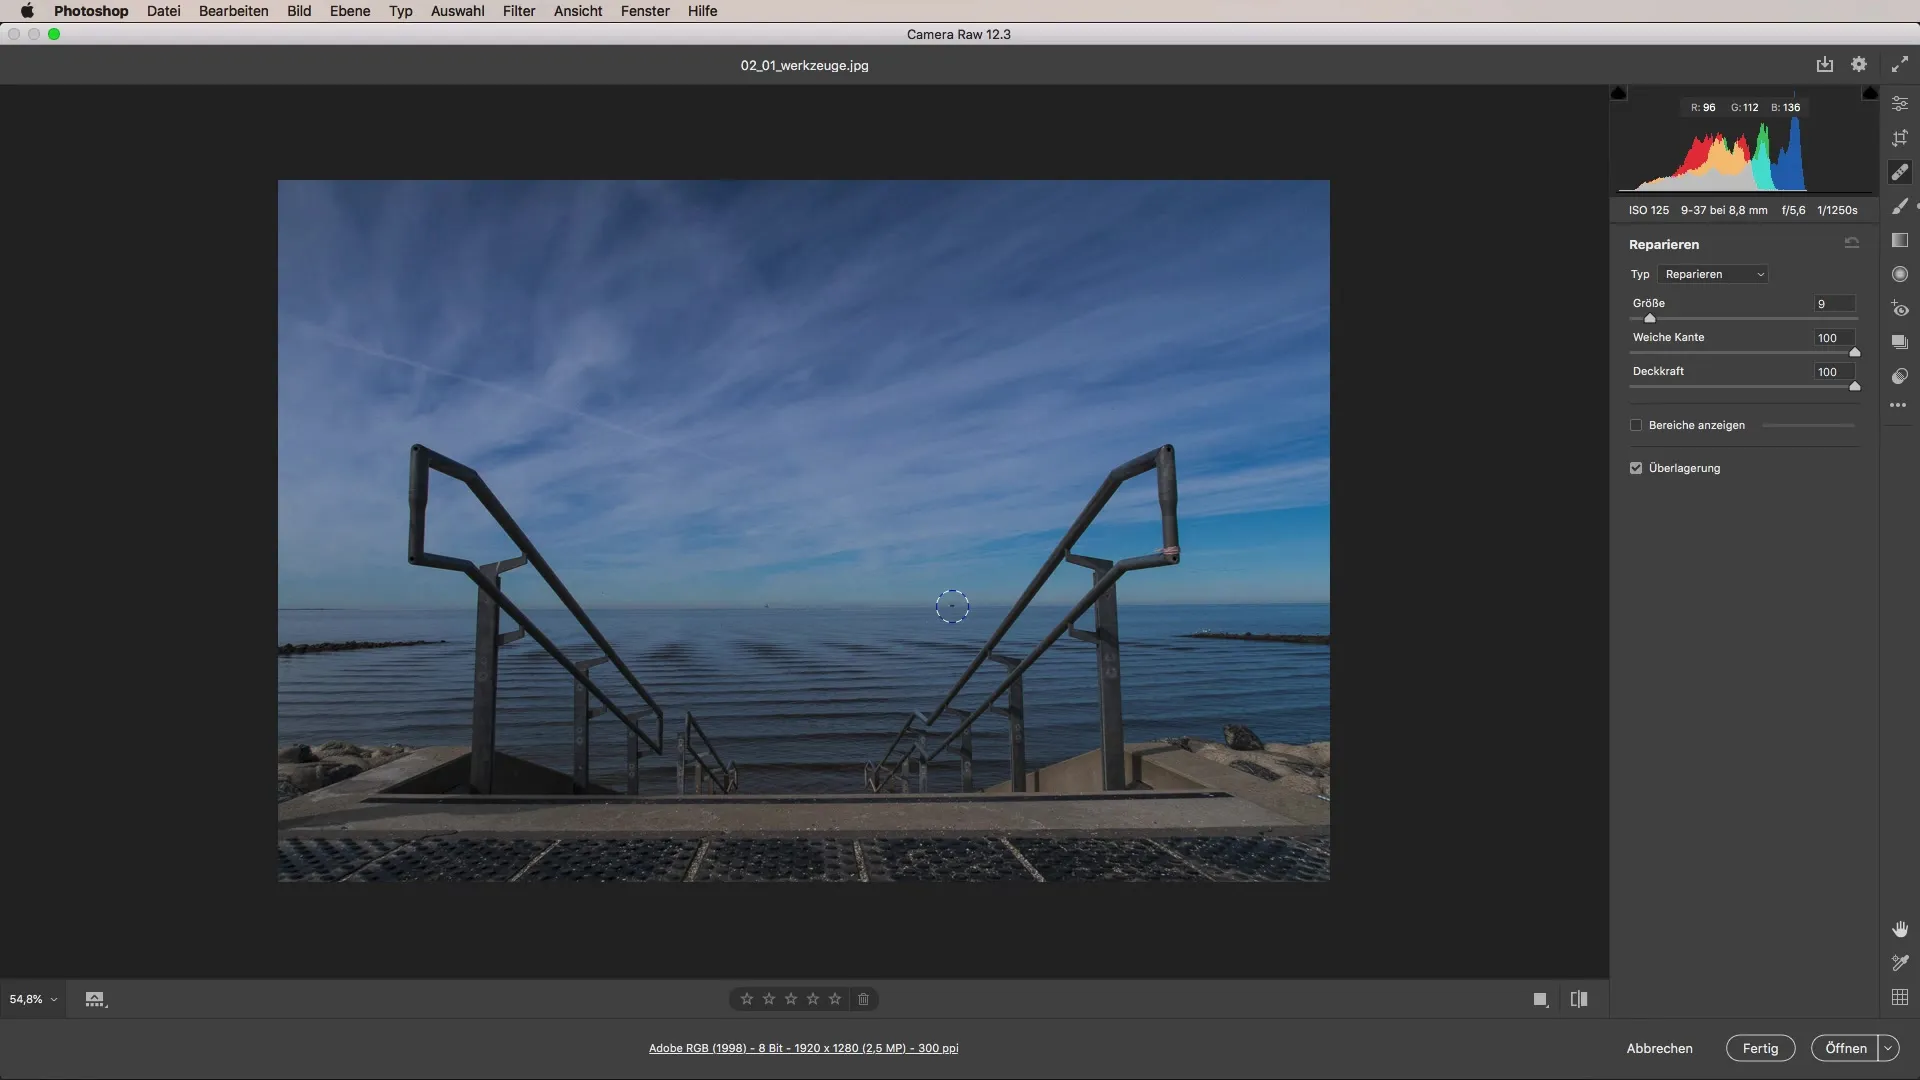Viewport: 1920px width, 1080px height.
Task: Click the save image download icon
Action: coord(1825,64)
